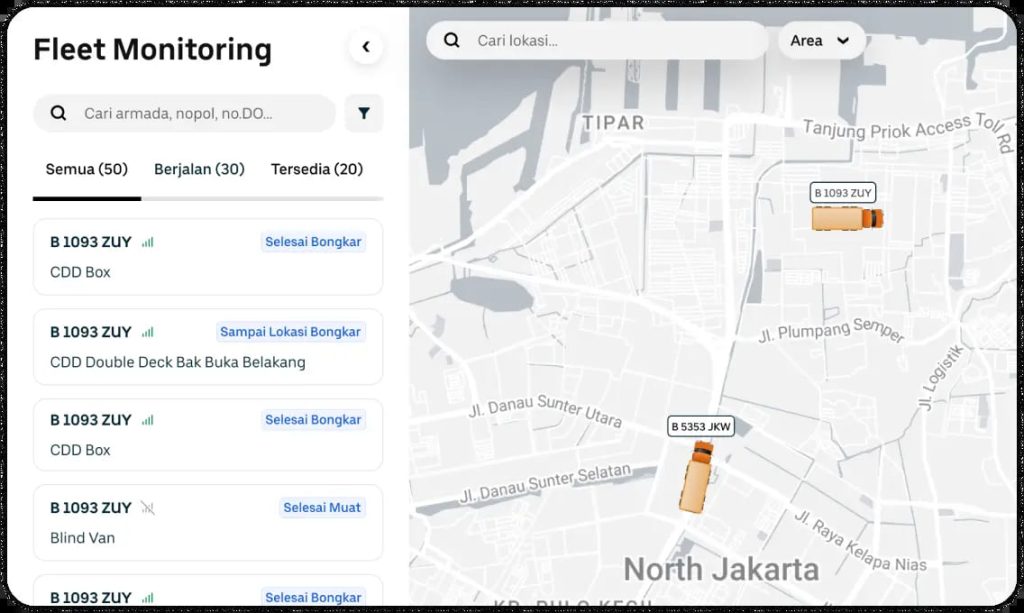The image size is (1024, 613).
Task: Click the magnifier icon in fleet search
Action: pos(58,114)
